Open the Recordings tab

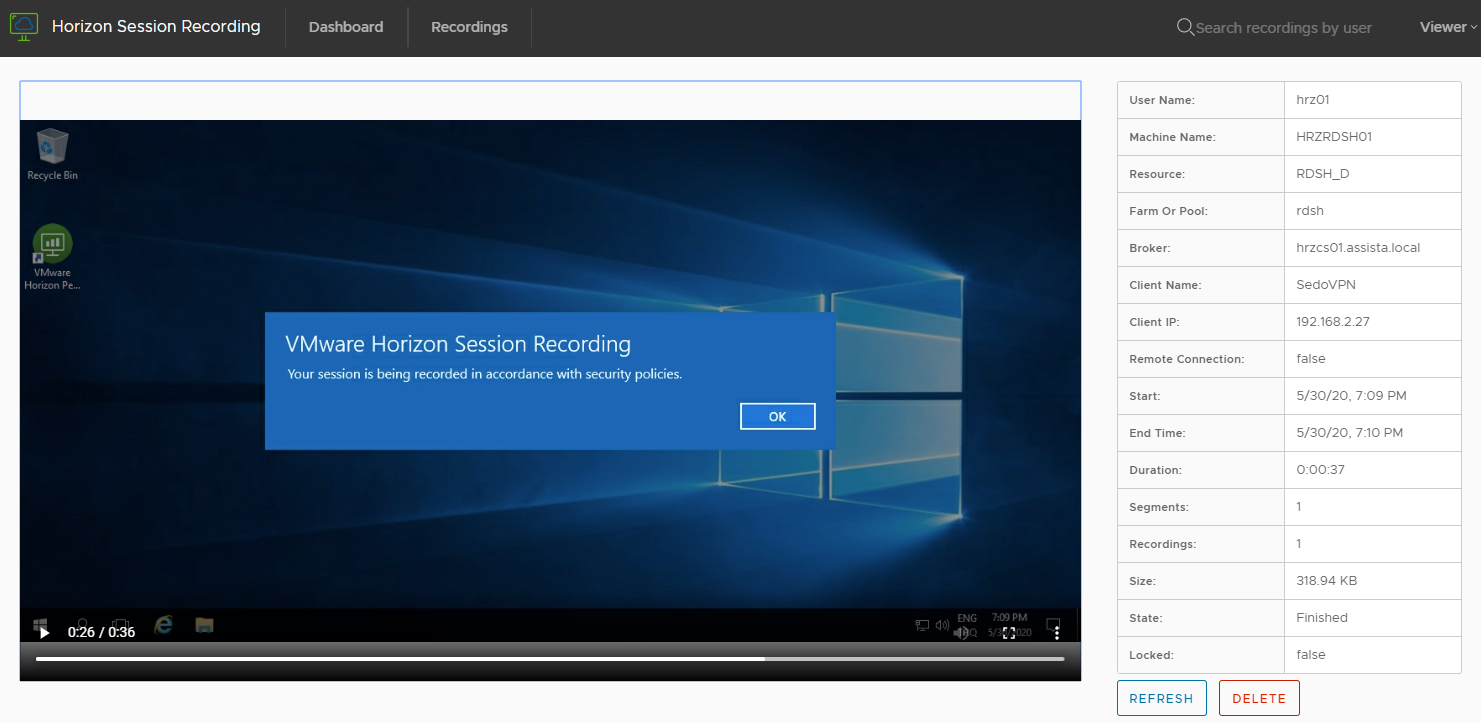pyautogui.click(x=469, y=27)
